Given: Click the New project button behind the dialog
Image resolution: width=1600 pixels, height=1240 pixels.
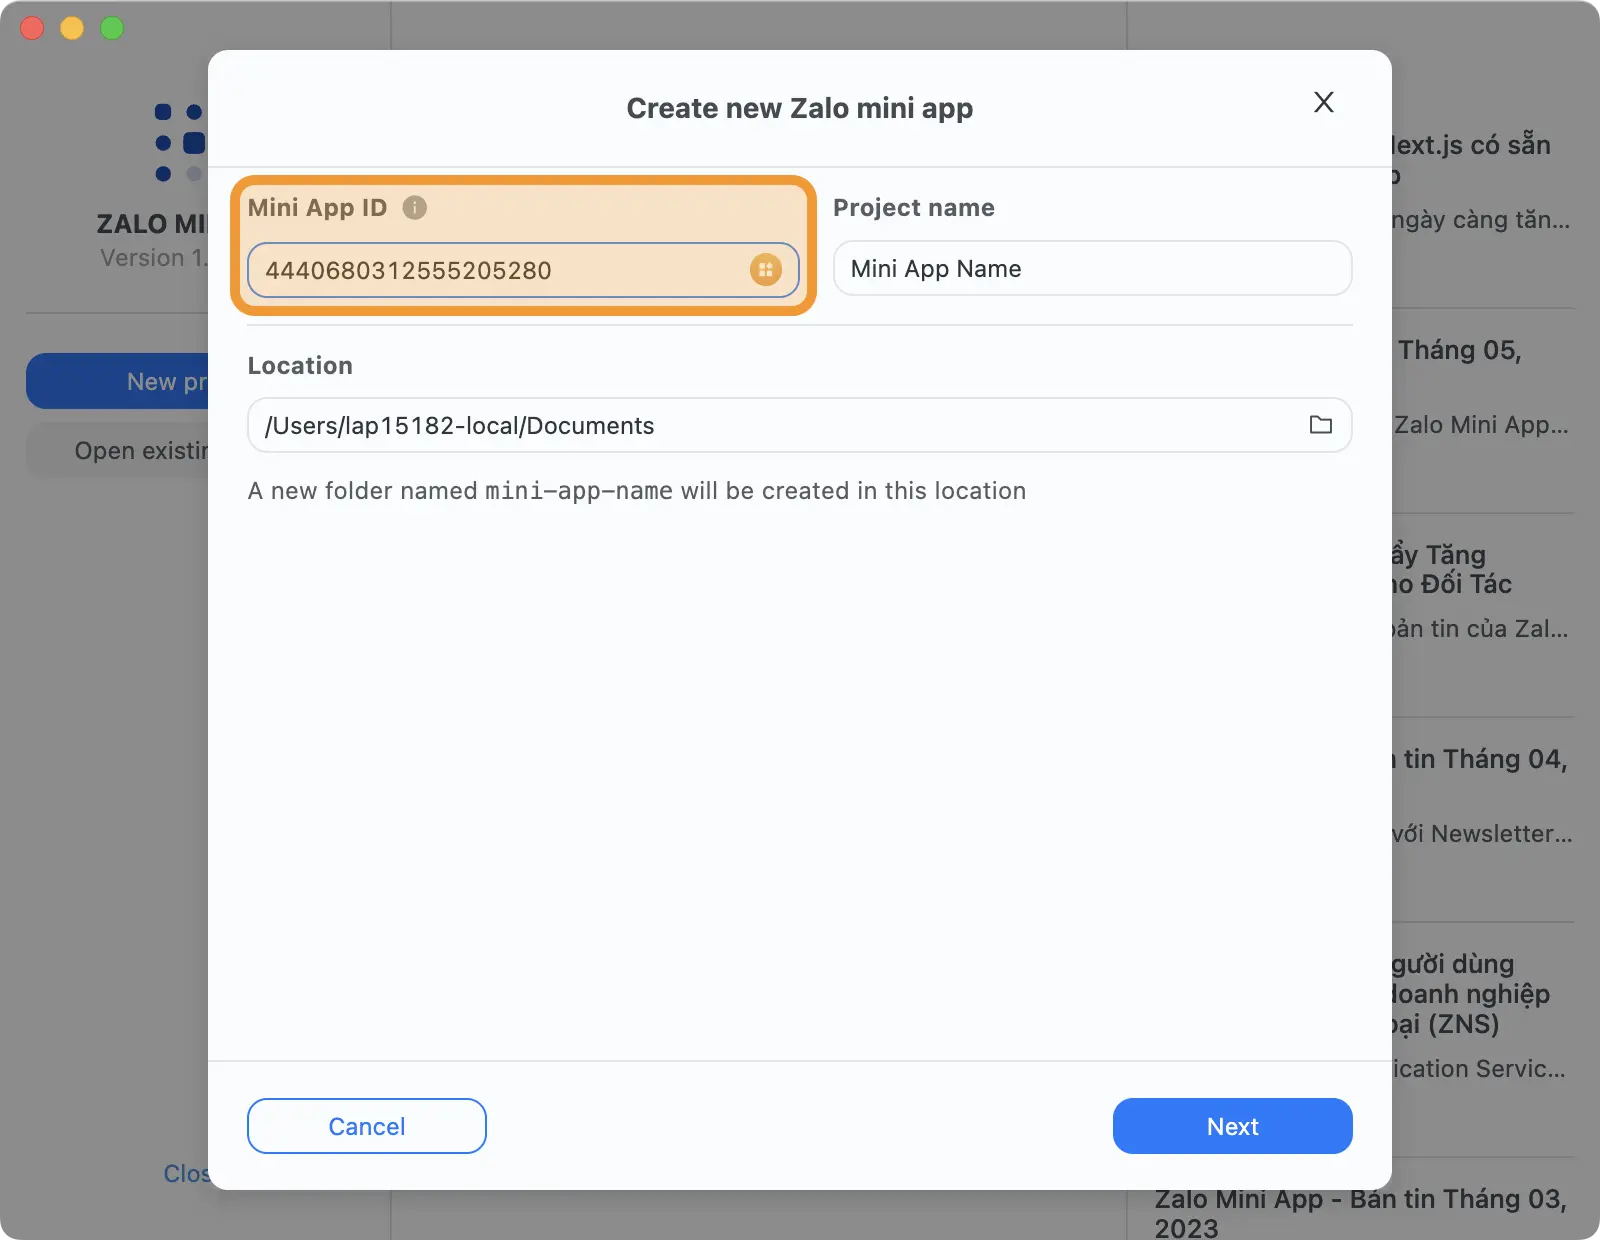Looking at the screenshot, I should coord(140,381).
